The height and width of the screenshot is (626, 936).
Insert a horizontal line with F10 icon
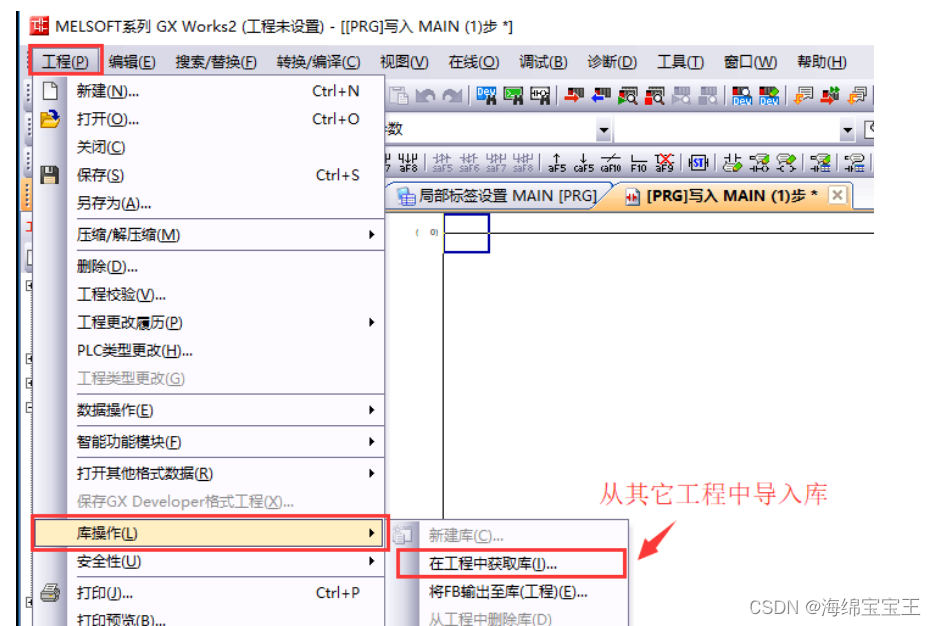click(x=639, y=162)
